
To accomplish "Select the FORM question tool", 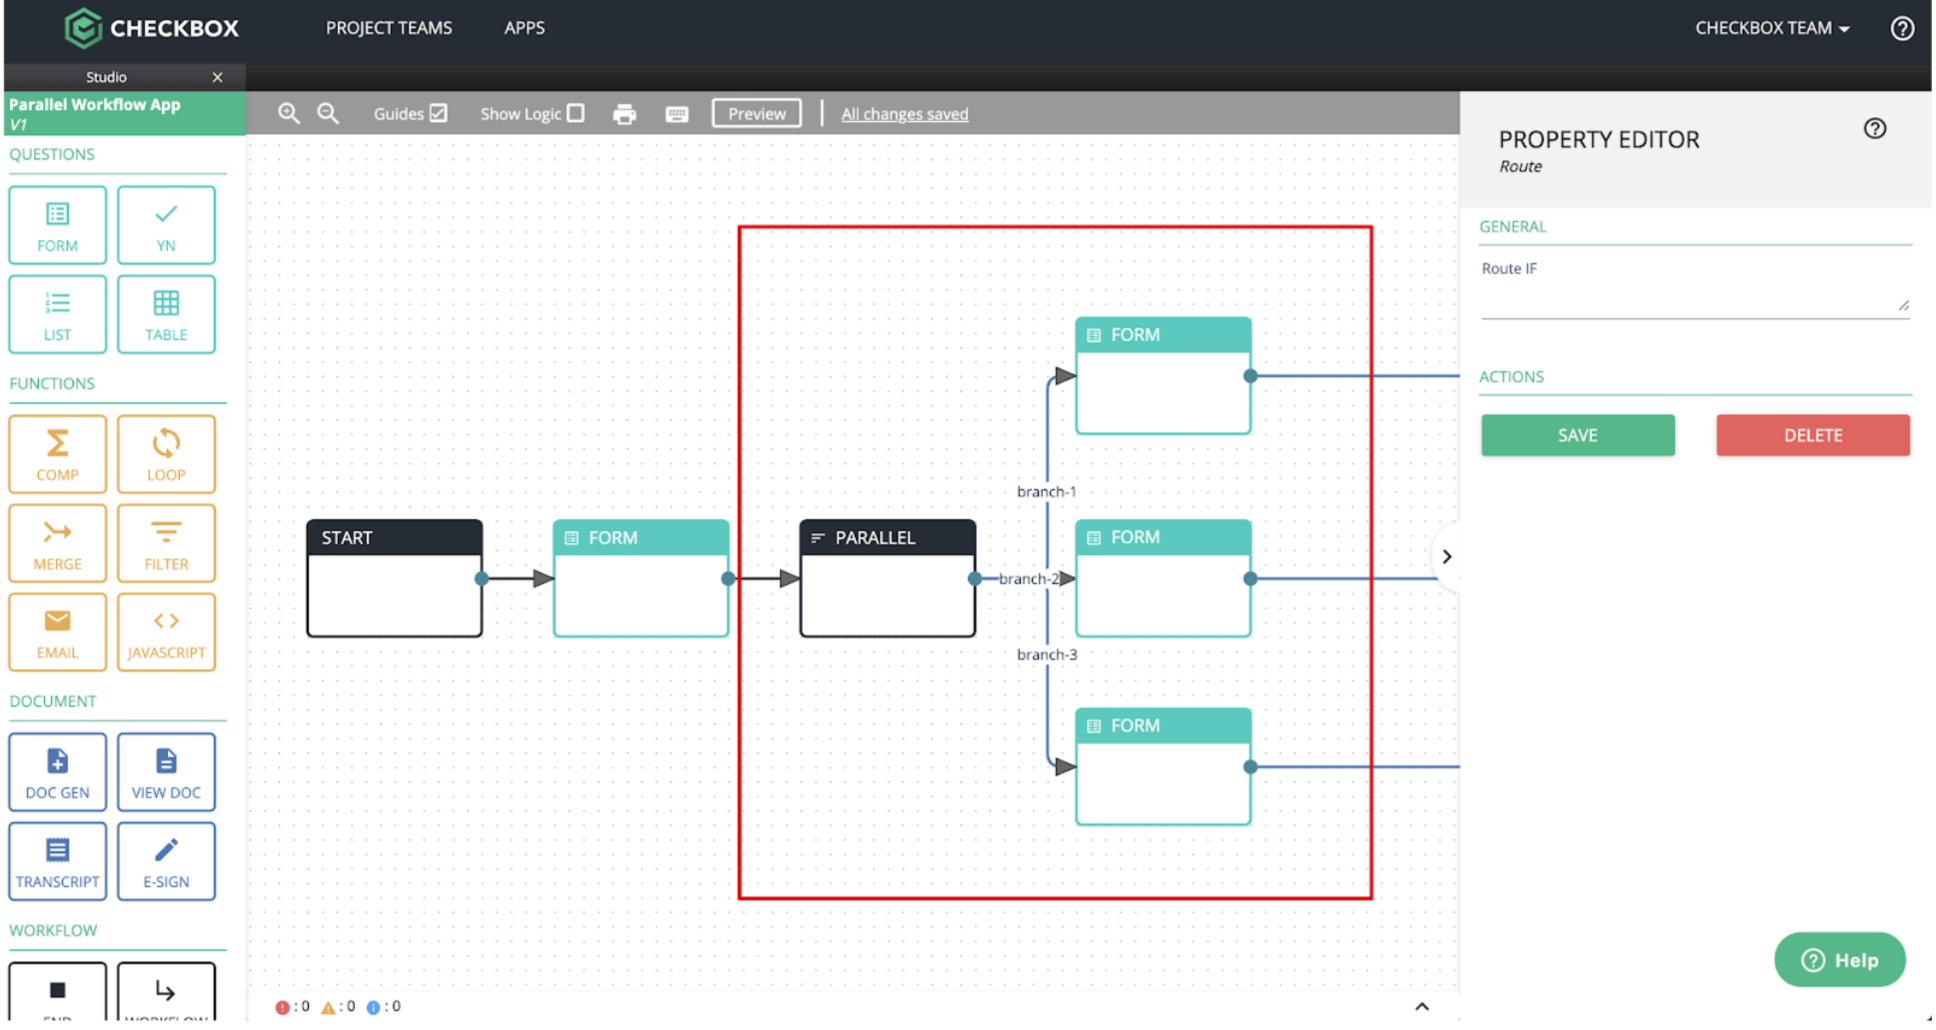I will click(57, 225).
